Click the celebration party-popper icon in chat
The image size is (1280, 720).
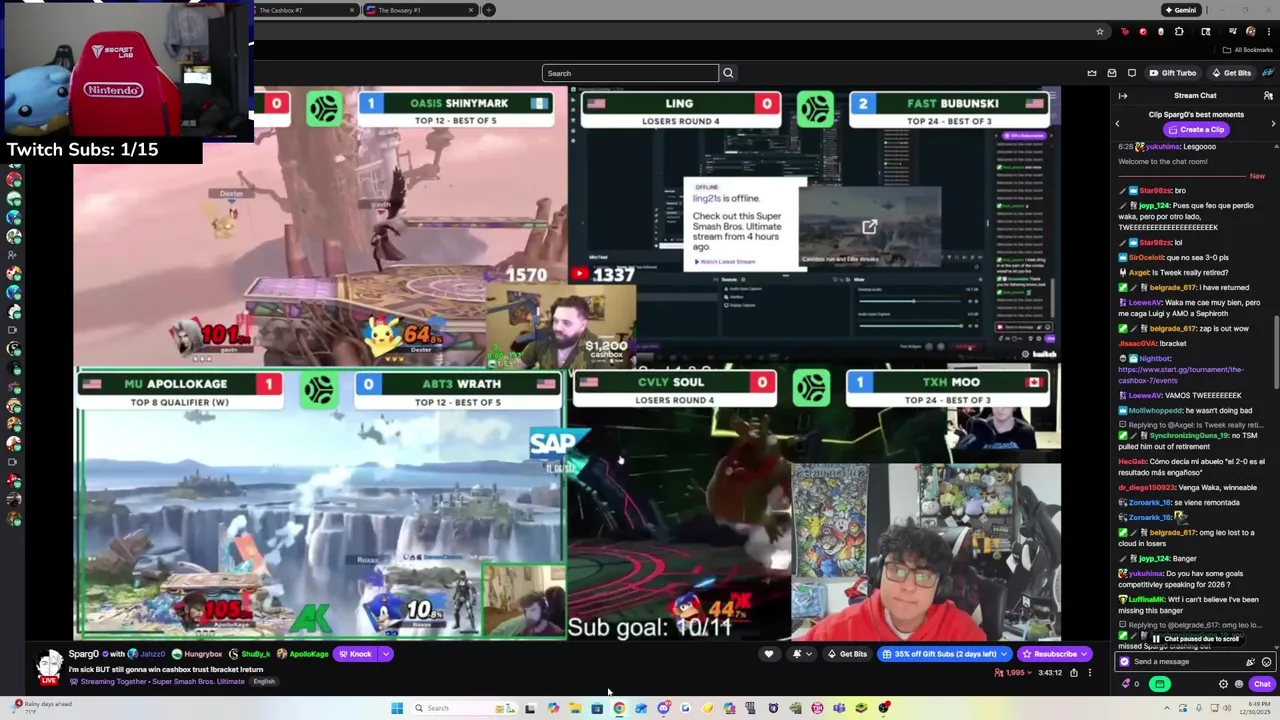coord(1250,662)
